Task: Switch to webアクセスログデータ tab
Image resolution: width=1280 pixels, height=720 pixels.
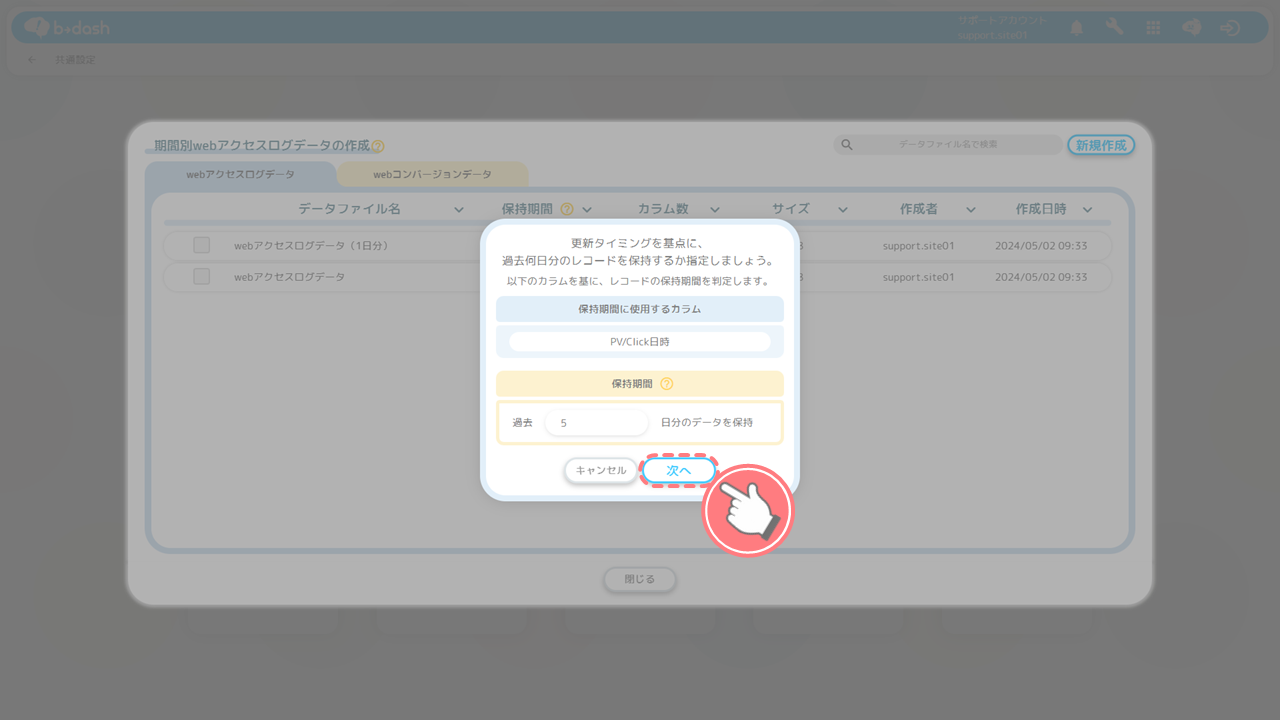Action: pos(240,174)
